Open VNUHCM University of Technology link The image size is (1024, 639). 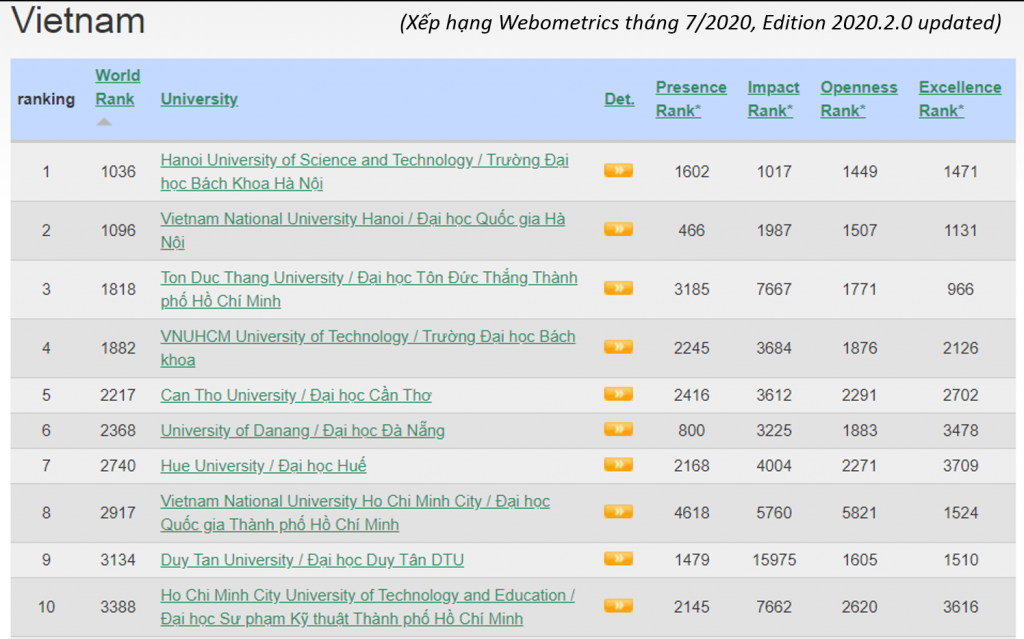[368, 348]
